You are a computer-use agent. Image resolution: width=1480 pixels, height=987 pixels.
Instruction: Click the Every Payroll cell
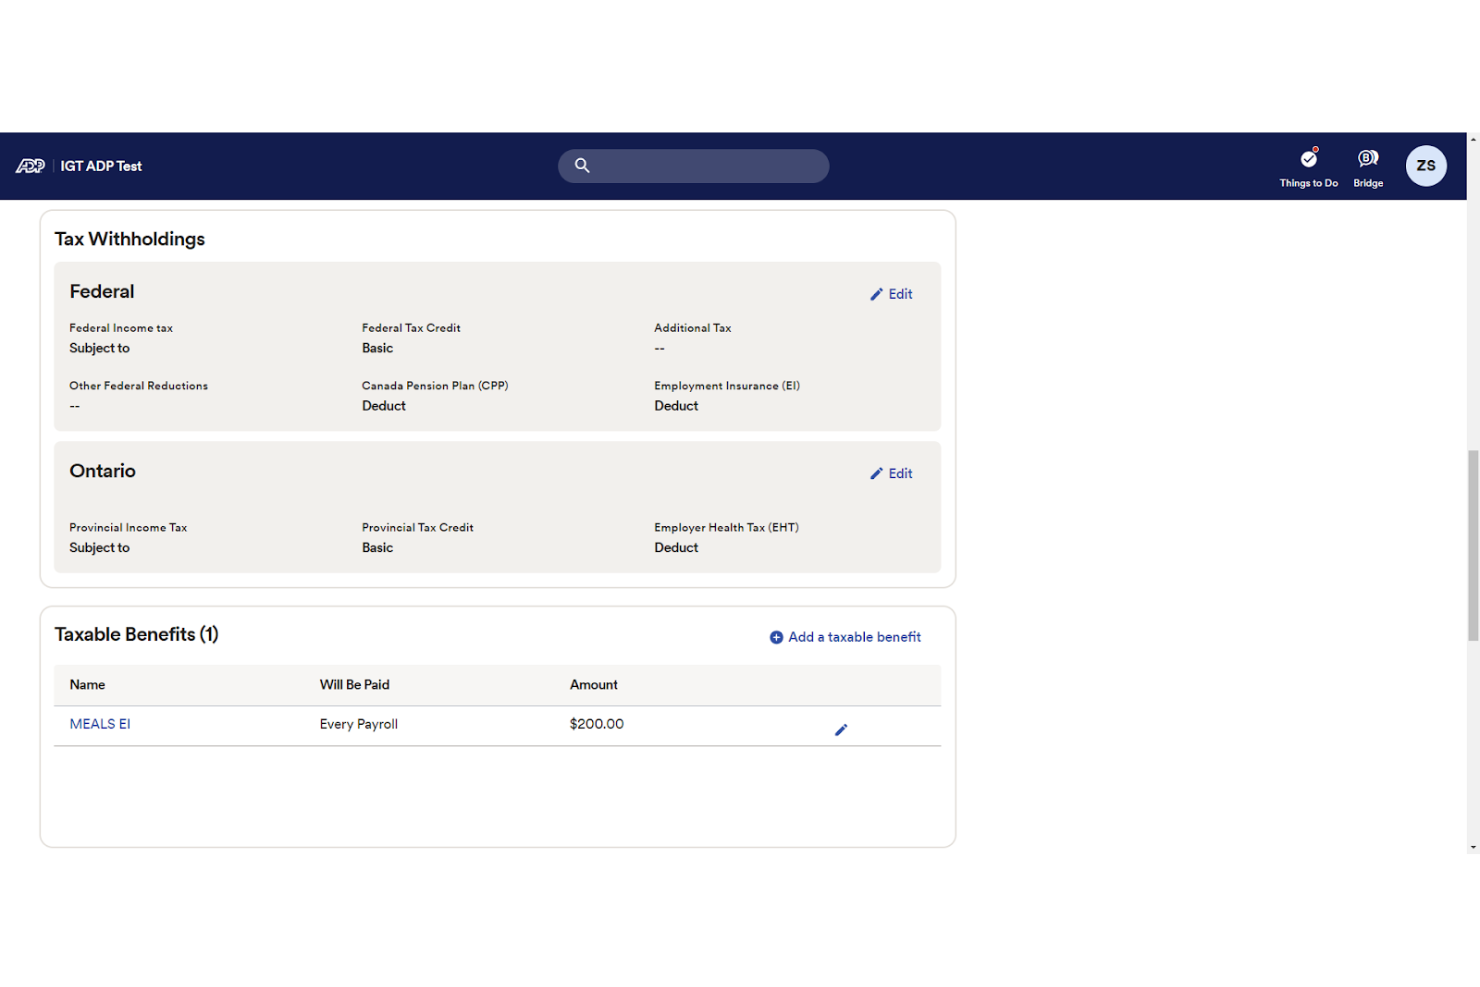click(358, 724)
